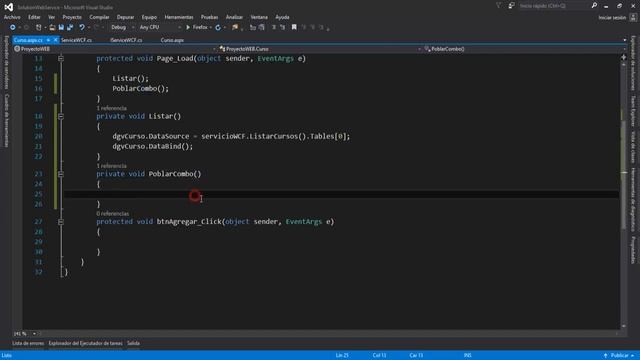Collapse the Listar method outline
The width and height of the screenshot is (640, 360).
point(61,116)
